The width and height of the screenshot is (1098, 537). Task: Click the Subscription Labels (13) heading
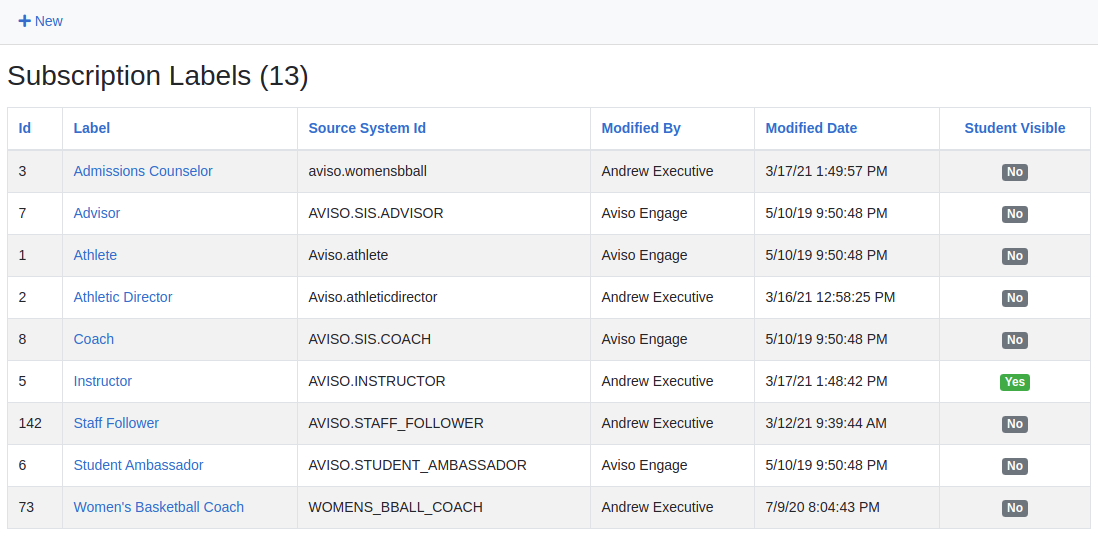[158, 76]
